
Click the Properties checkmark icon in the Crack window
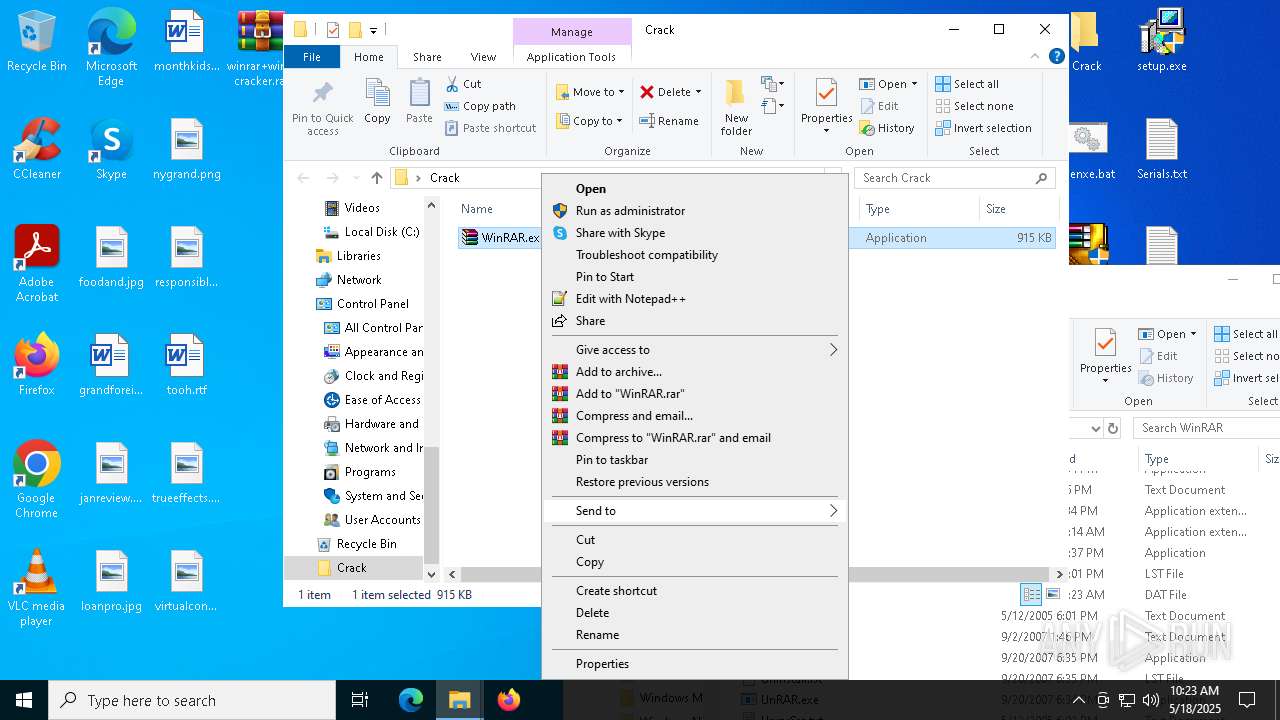[826, 93]
